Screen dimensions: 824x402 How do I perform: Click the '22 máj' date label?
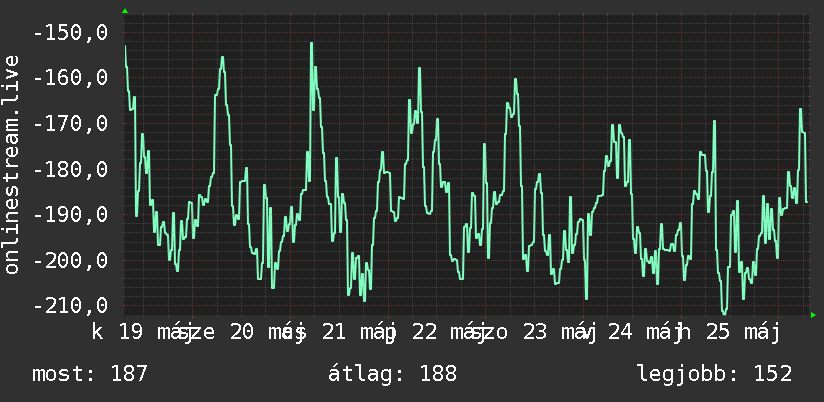click(451, 334)
